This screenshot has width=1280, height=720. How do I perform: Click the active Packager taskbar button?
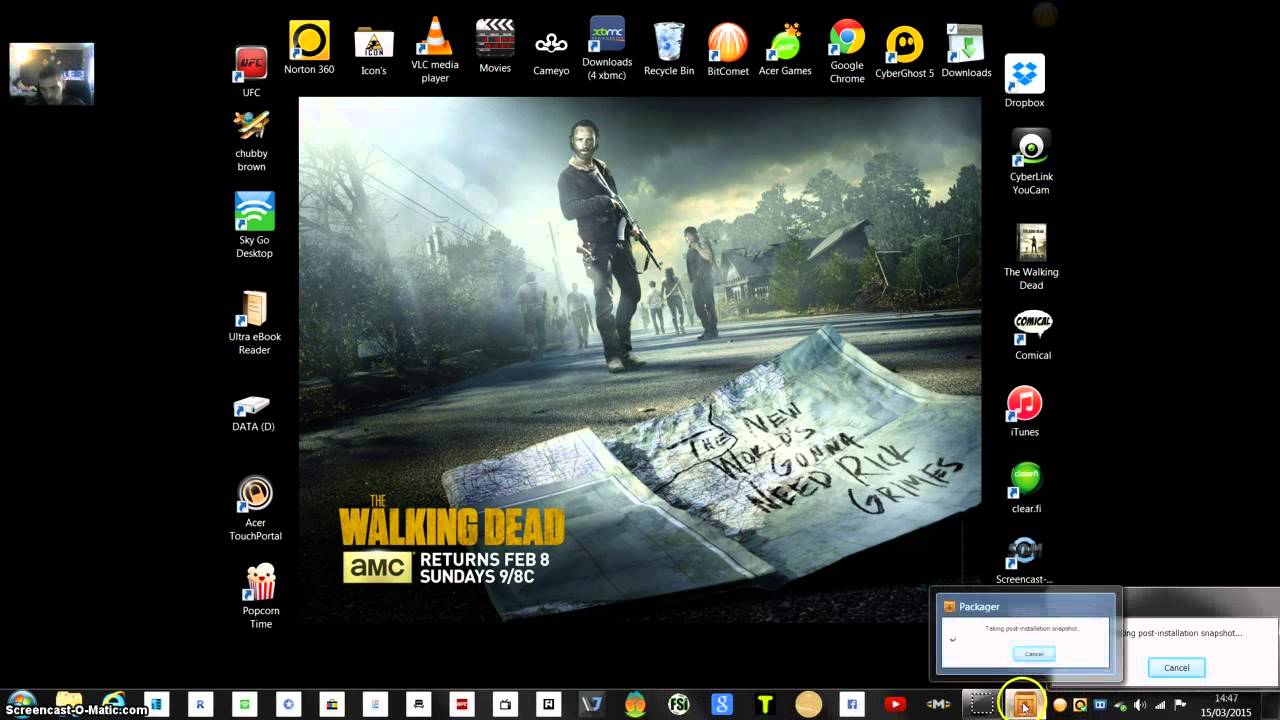(1024, 704)
